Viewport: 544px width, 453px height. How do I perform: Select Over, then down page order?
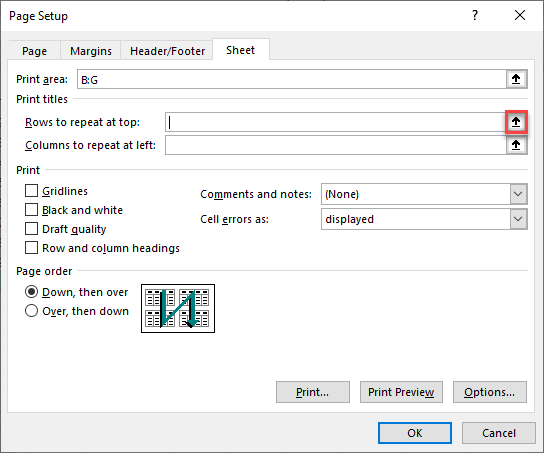32,311
